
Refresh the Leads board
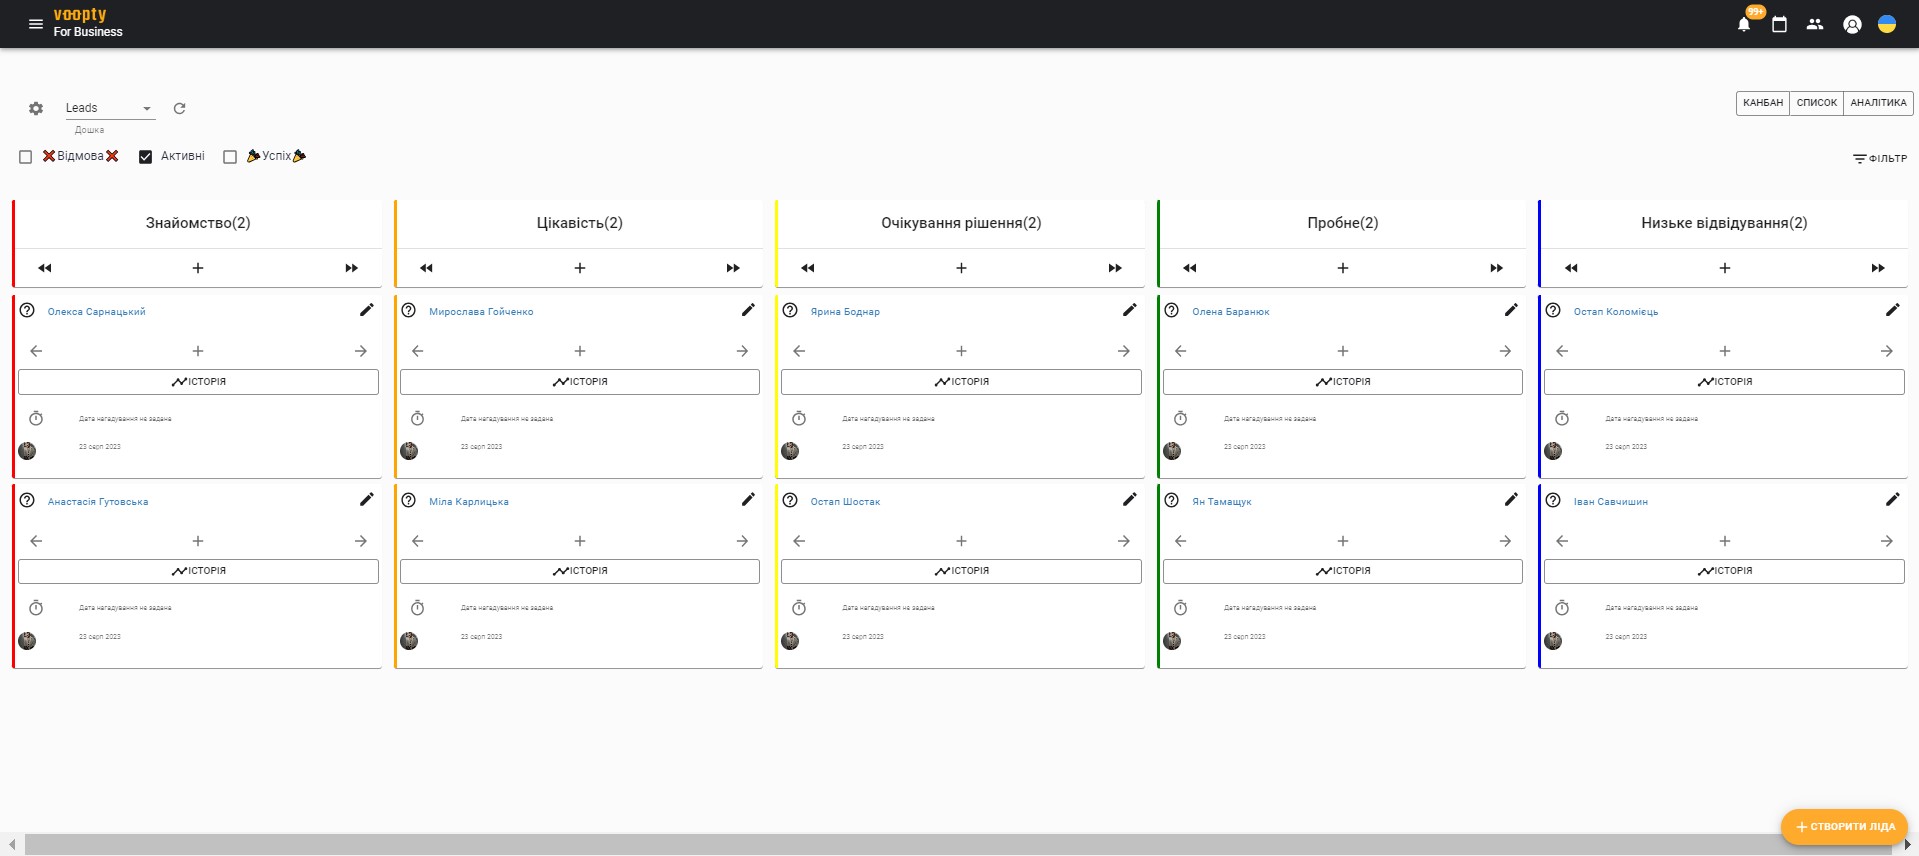tap(180, 108)
